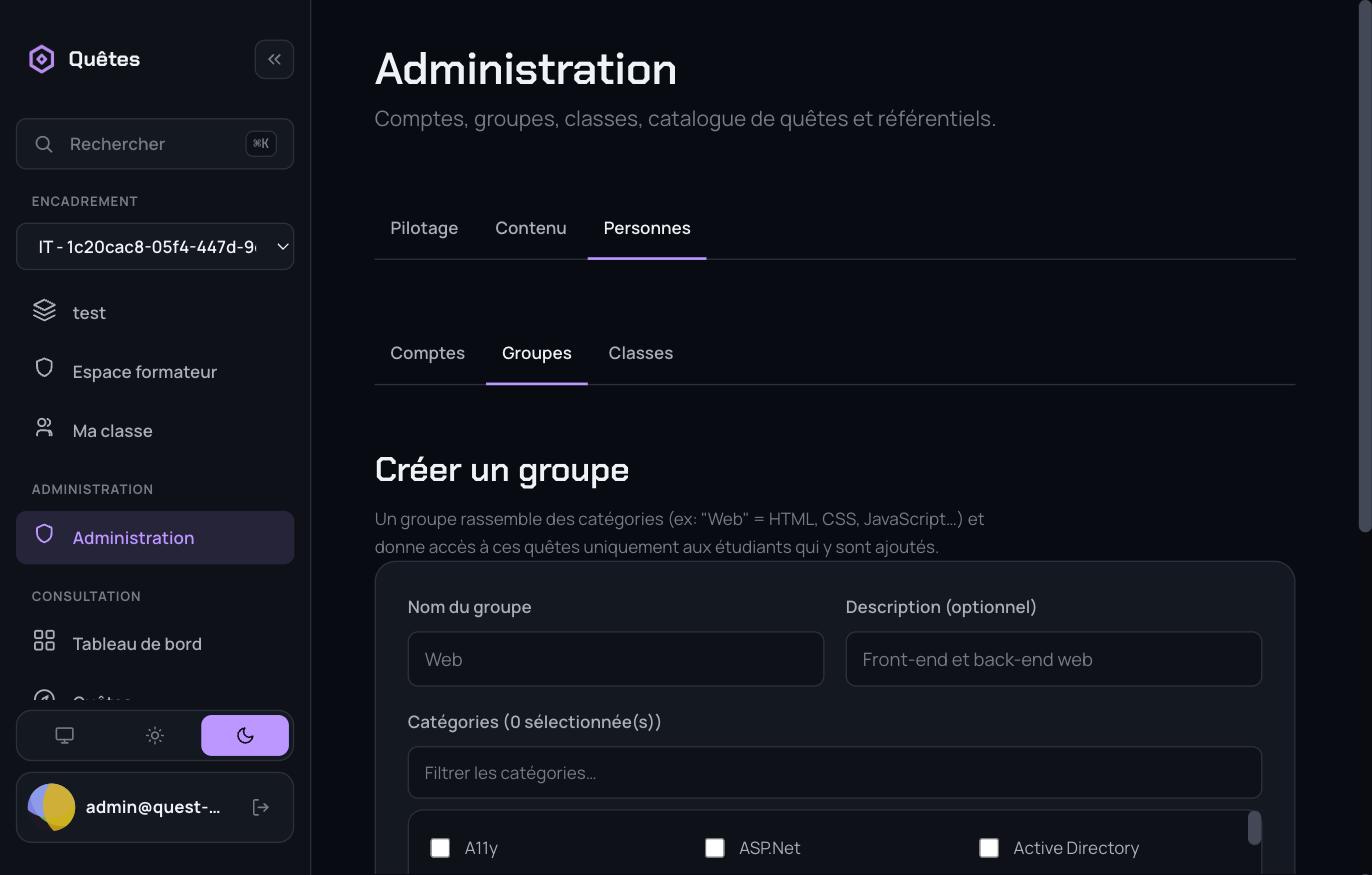The height and width of the screenshot is (875, 1372).
Task: Tick the A11y category checkbox
Action: [440, 848]
